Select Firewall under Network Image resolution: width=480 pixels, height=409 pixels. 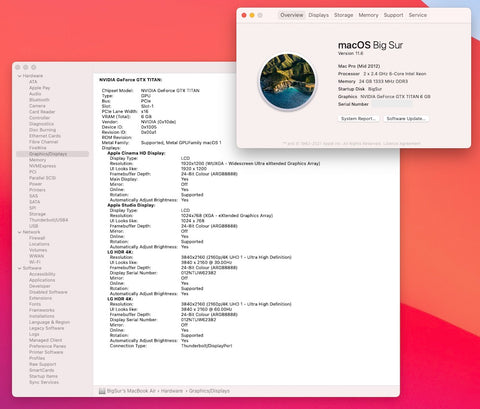pyautogui.click(x=37, y=238)
